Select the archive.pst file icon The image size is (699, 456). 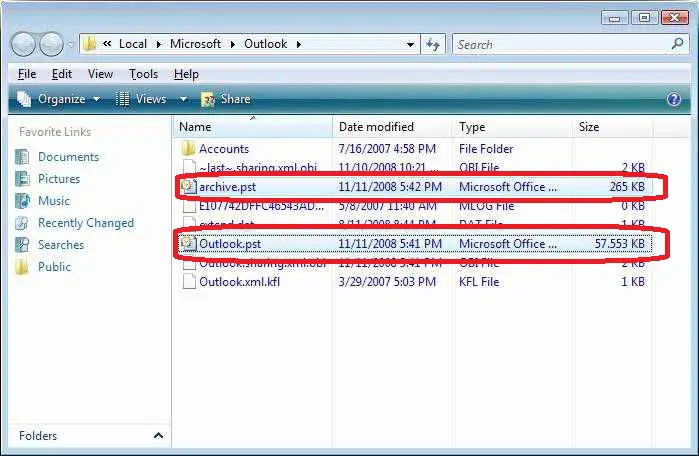point(189,186)
